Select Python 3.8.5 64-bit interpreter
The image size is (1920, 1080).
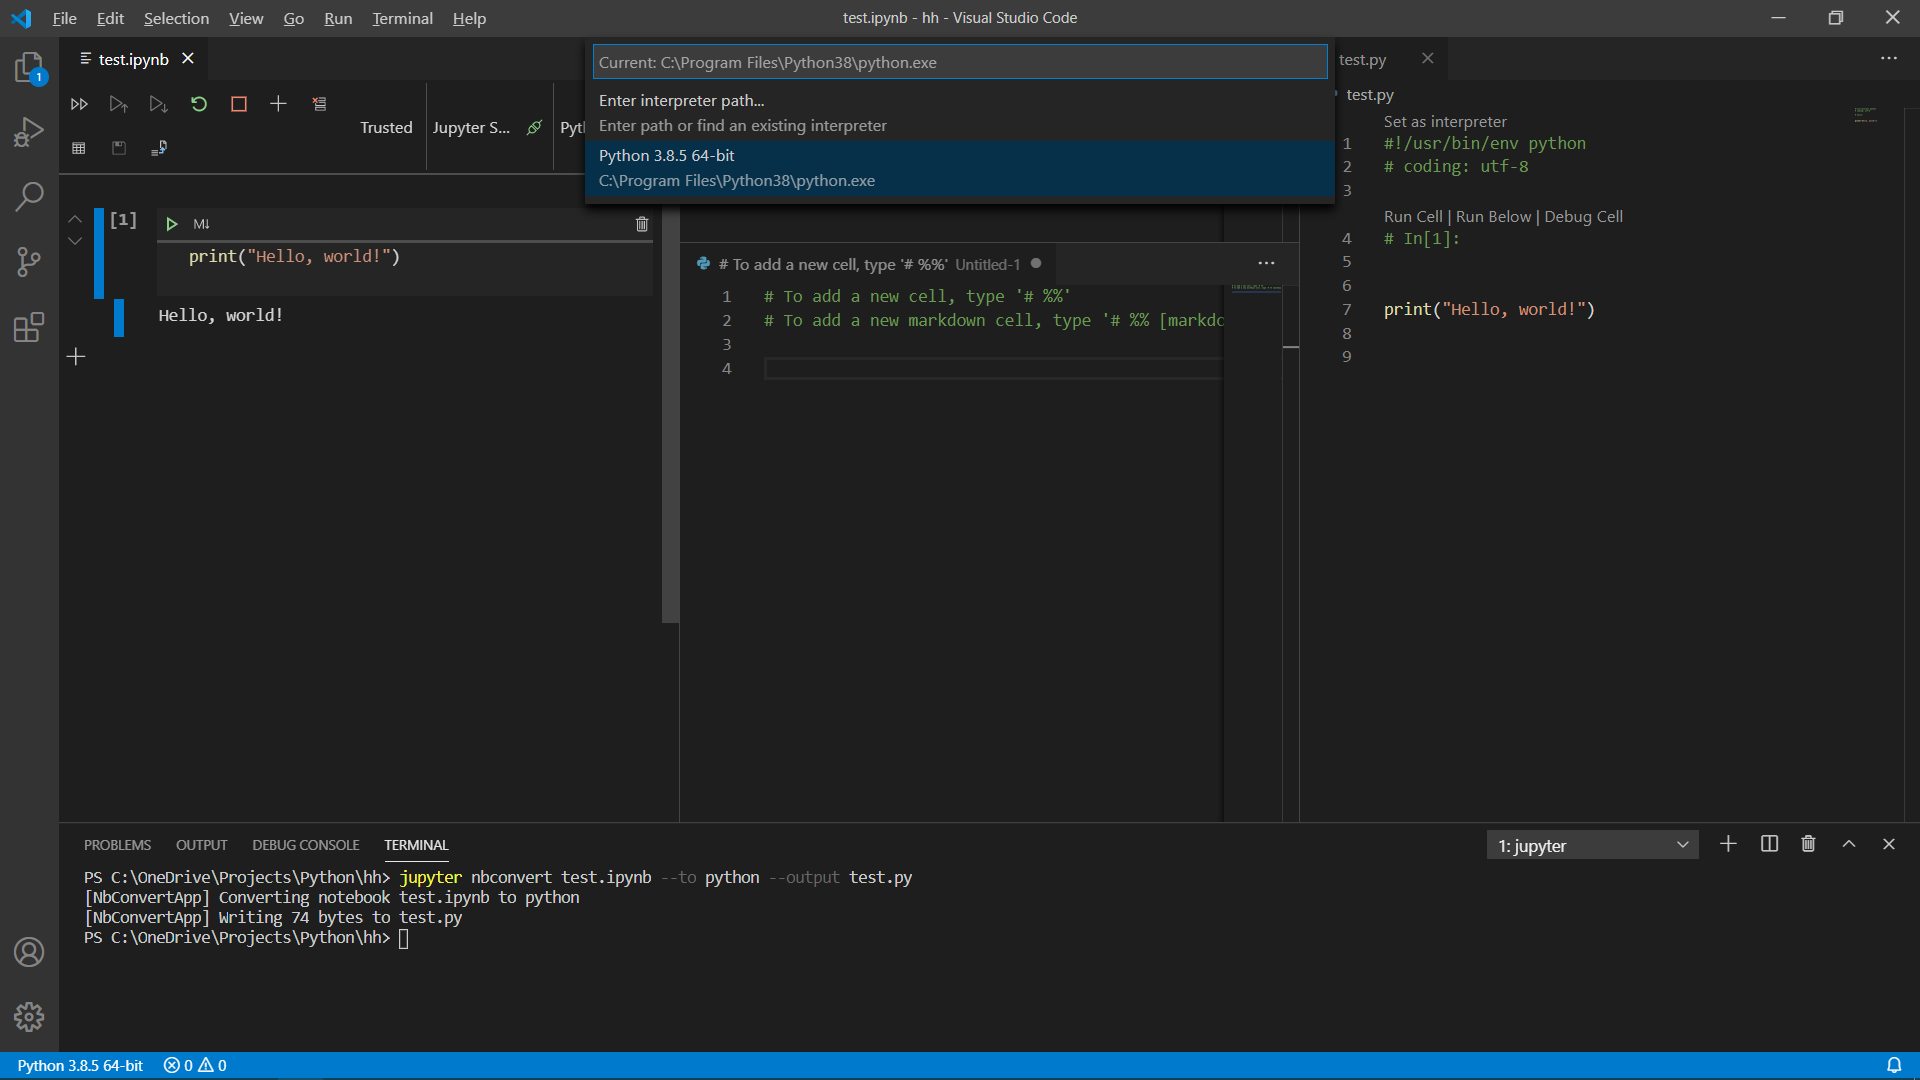(x=960, y=166)
